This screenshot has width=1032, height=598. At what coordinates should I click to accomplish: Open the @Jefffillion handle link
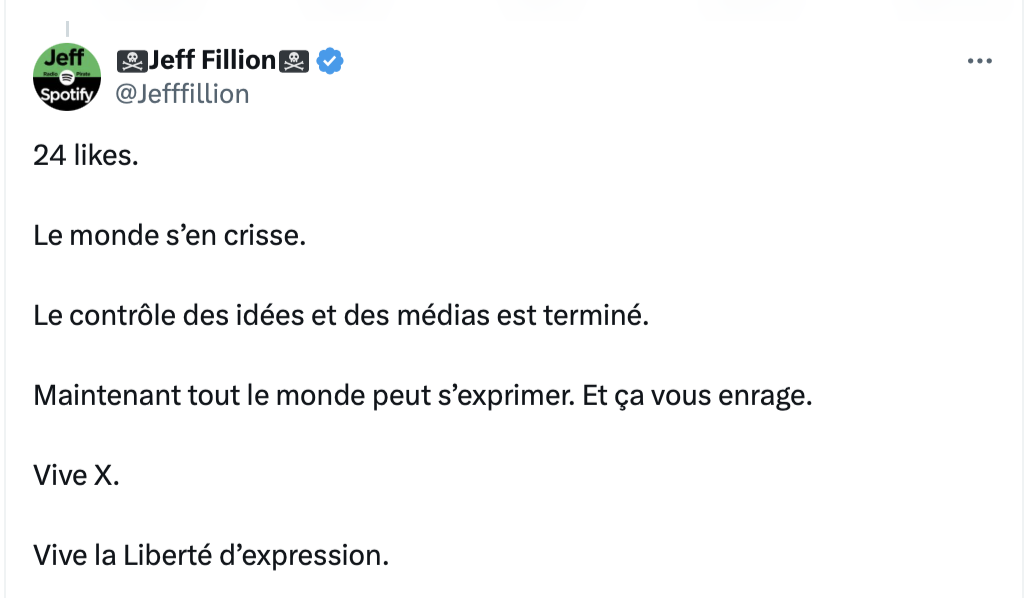(x=182, y=94)
